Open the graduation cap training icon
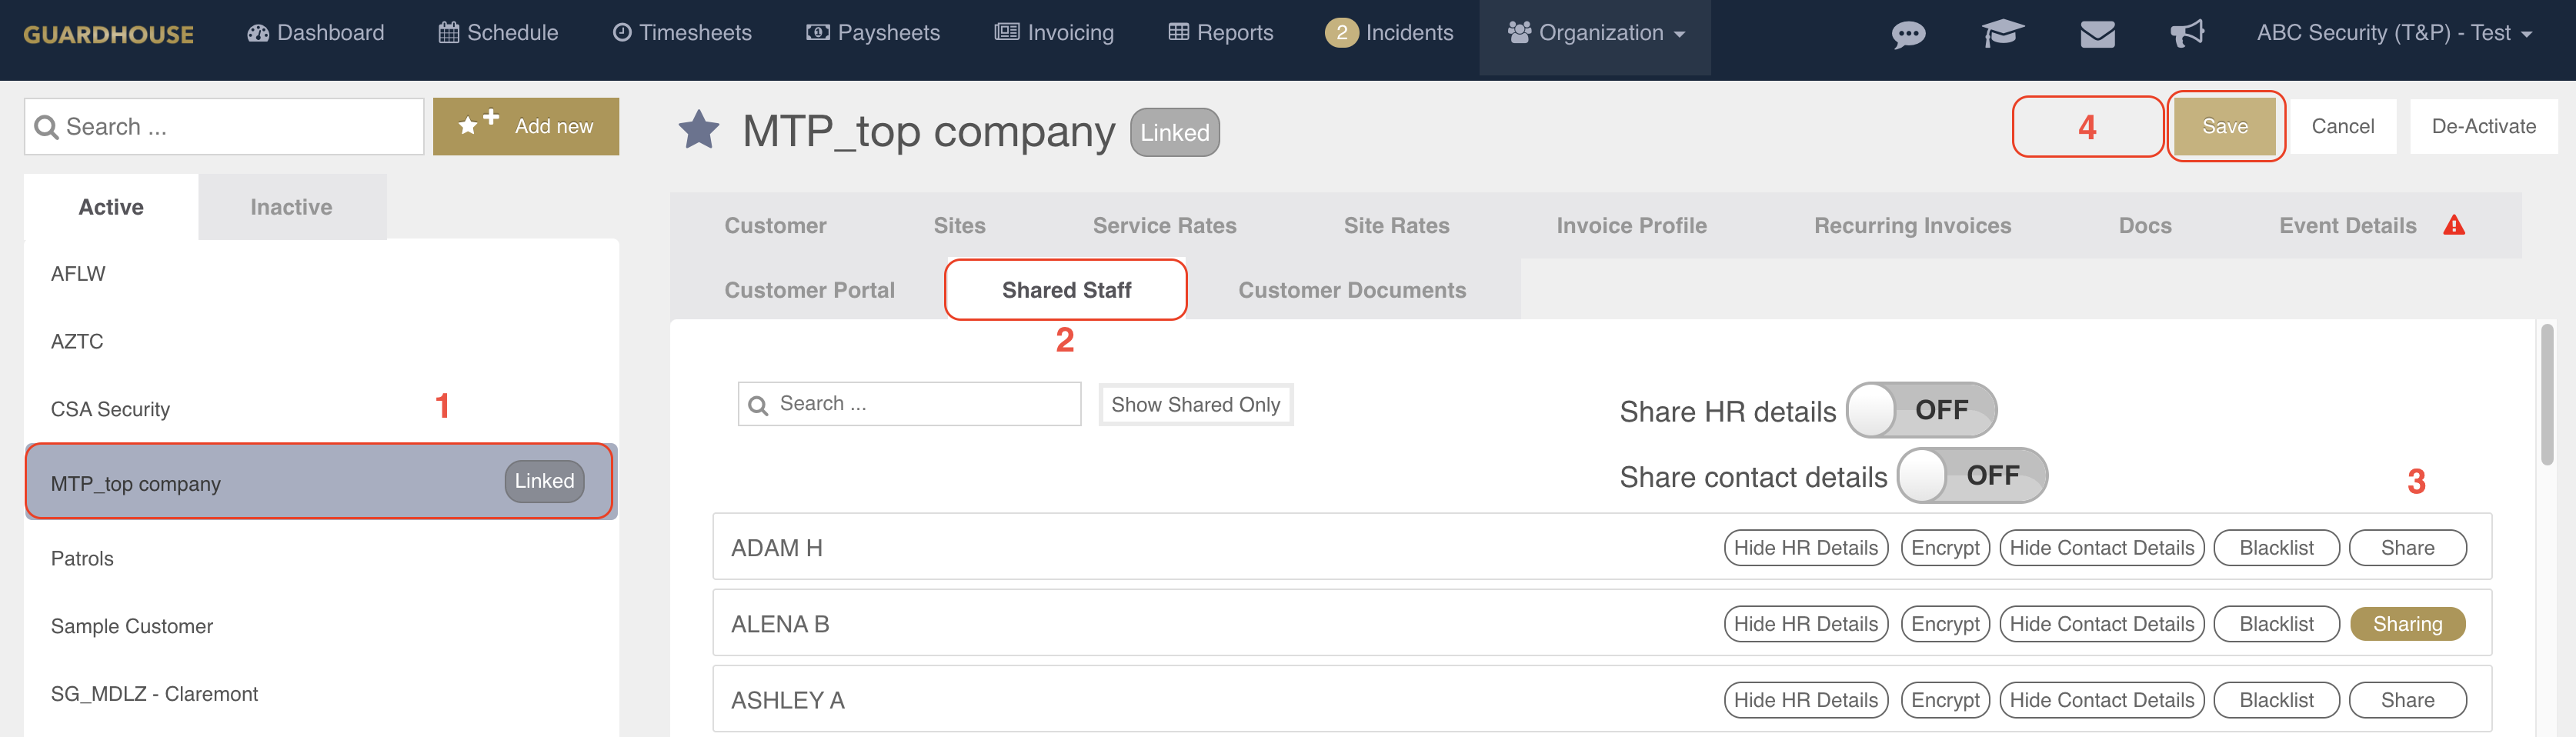The width and height of the screenshot is (2576, 737). pos(2002,34)
